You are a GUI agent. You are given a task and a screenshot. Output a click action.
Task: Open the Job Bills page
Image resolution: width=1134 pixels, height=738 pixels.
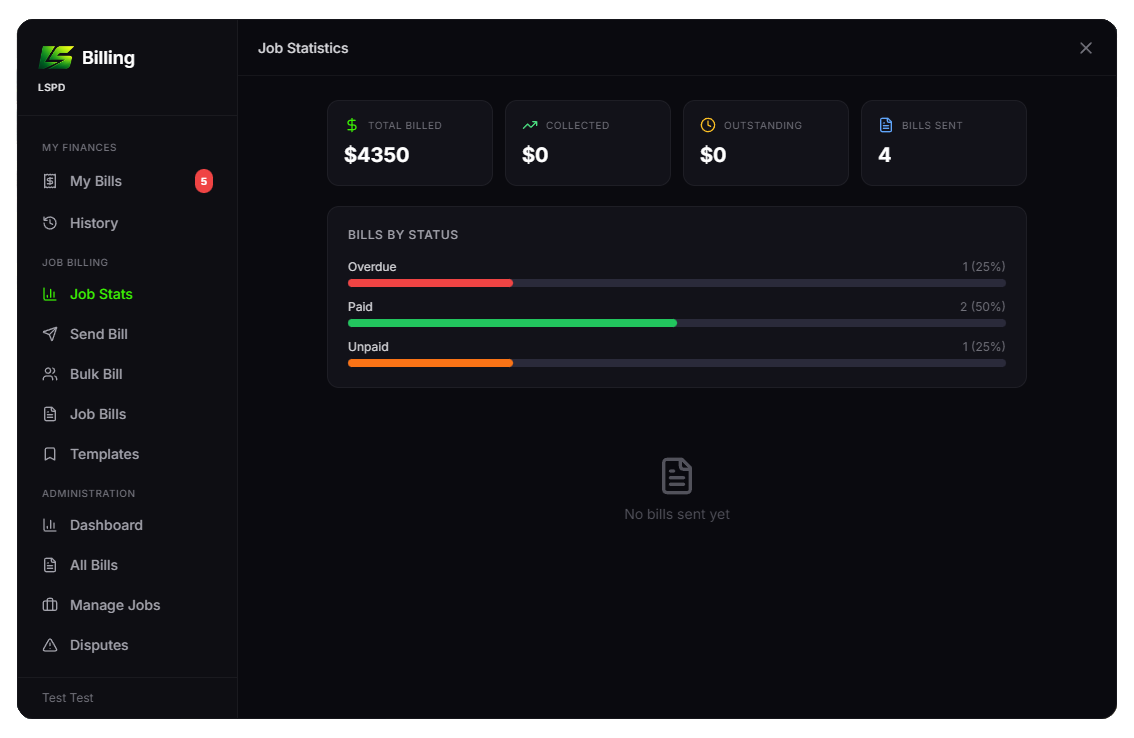(97, 414)
